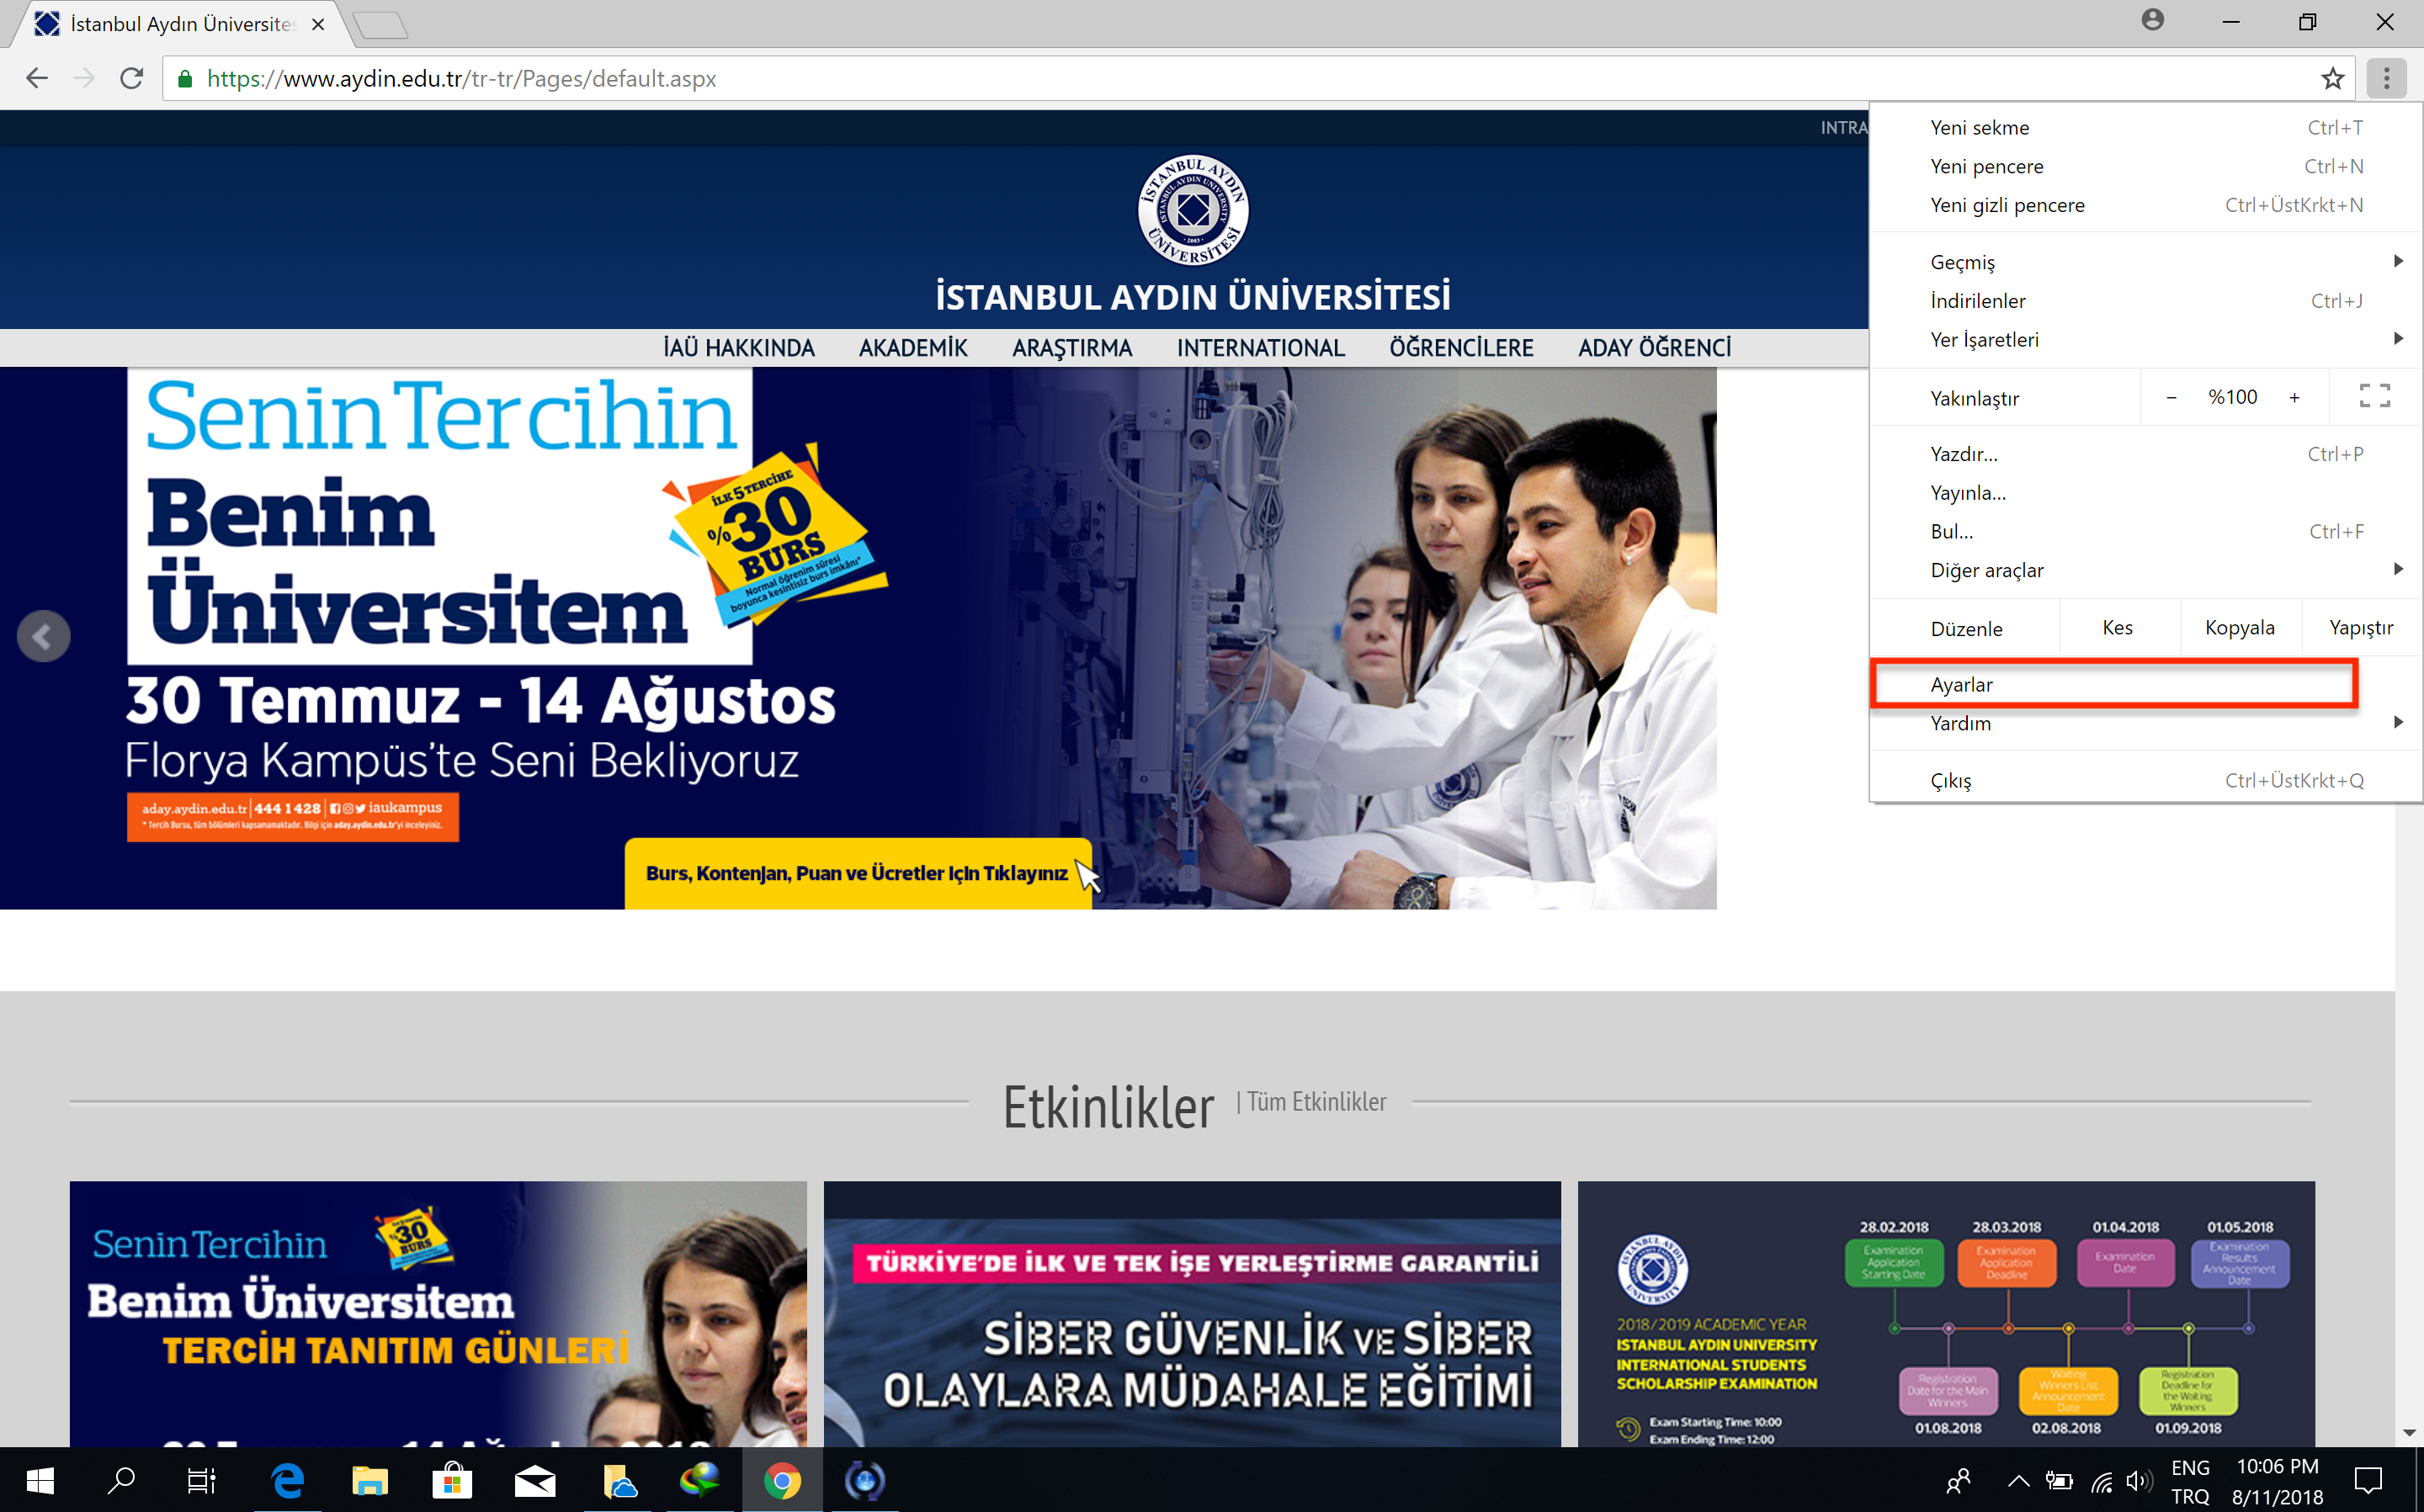The width and height of the screenshot is (2424, 1512).
Task: Open Scholarship Examination event card
Action: [x=1946, y=1314]
